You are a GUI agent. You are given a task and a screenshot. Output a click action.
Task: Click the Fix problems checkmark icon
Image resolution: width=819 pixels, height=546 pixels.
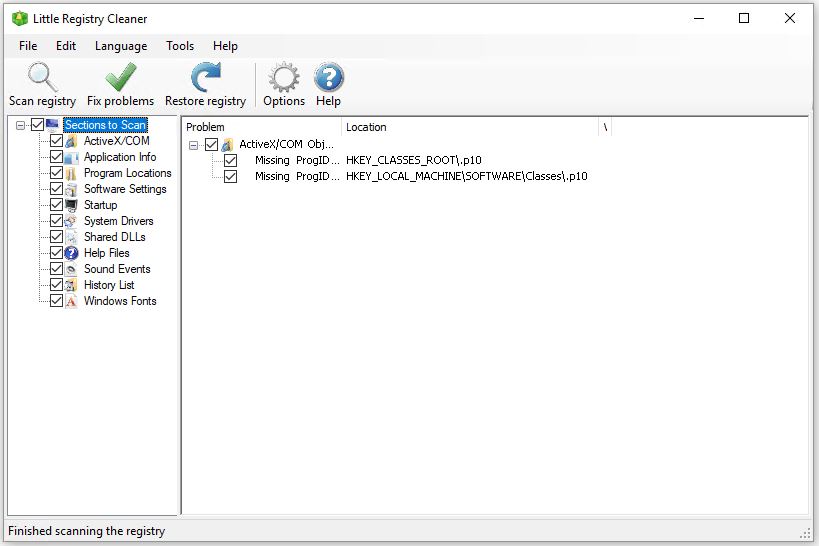[x=121, y=77]
